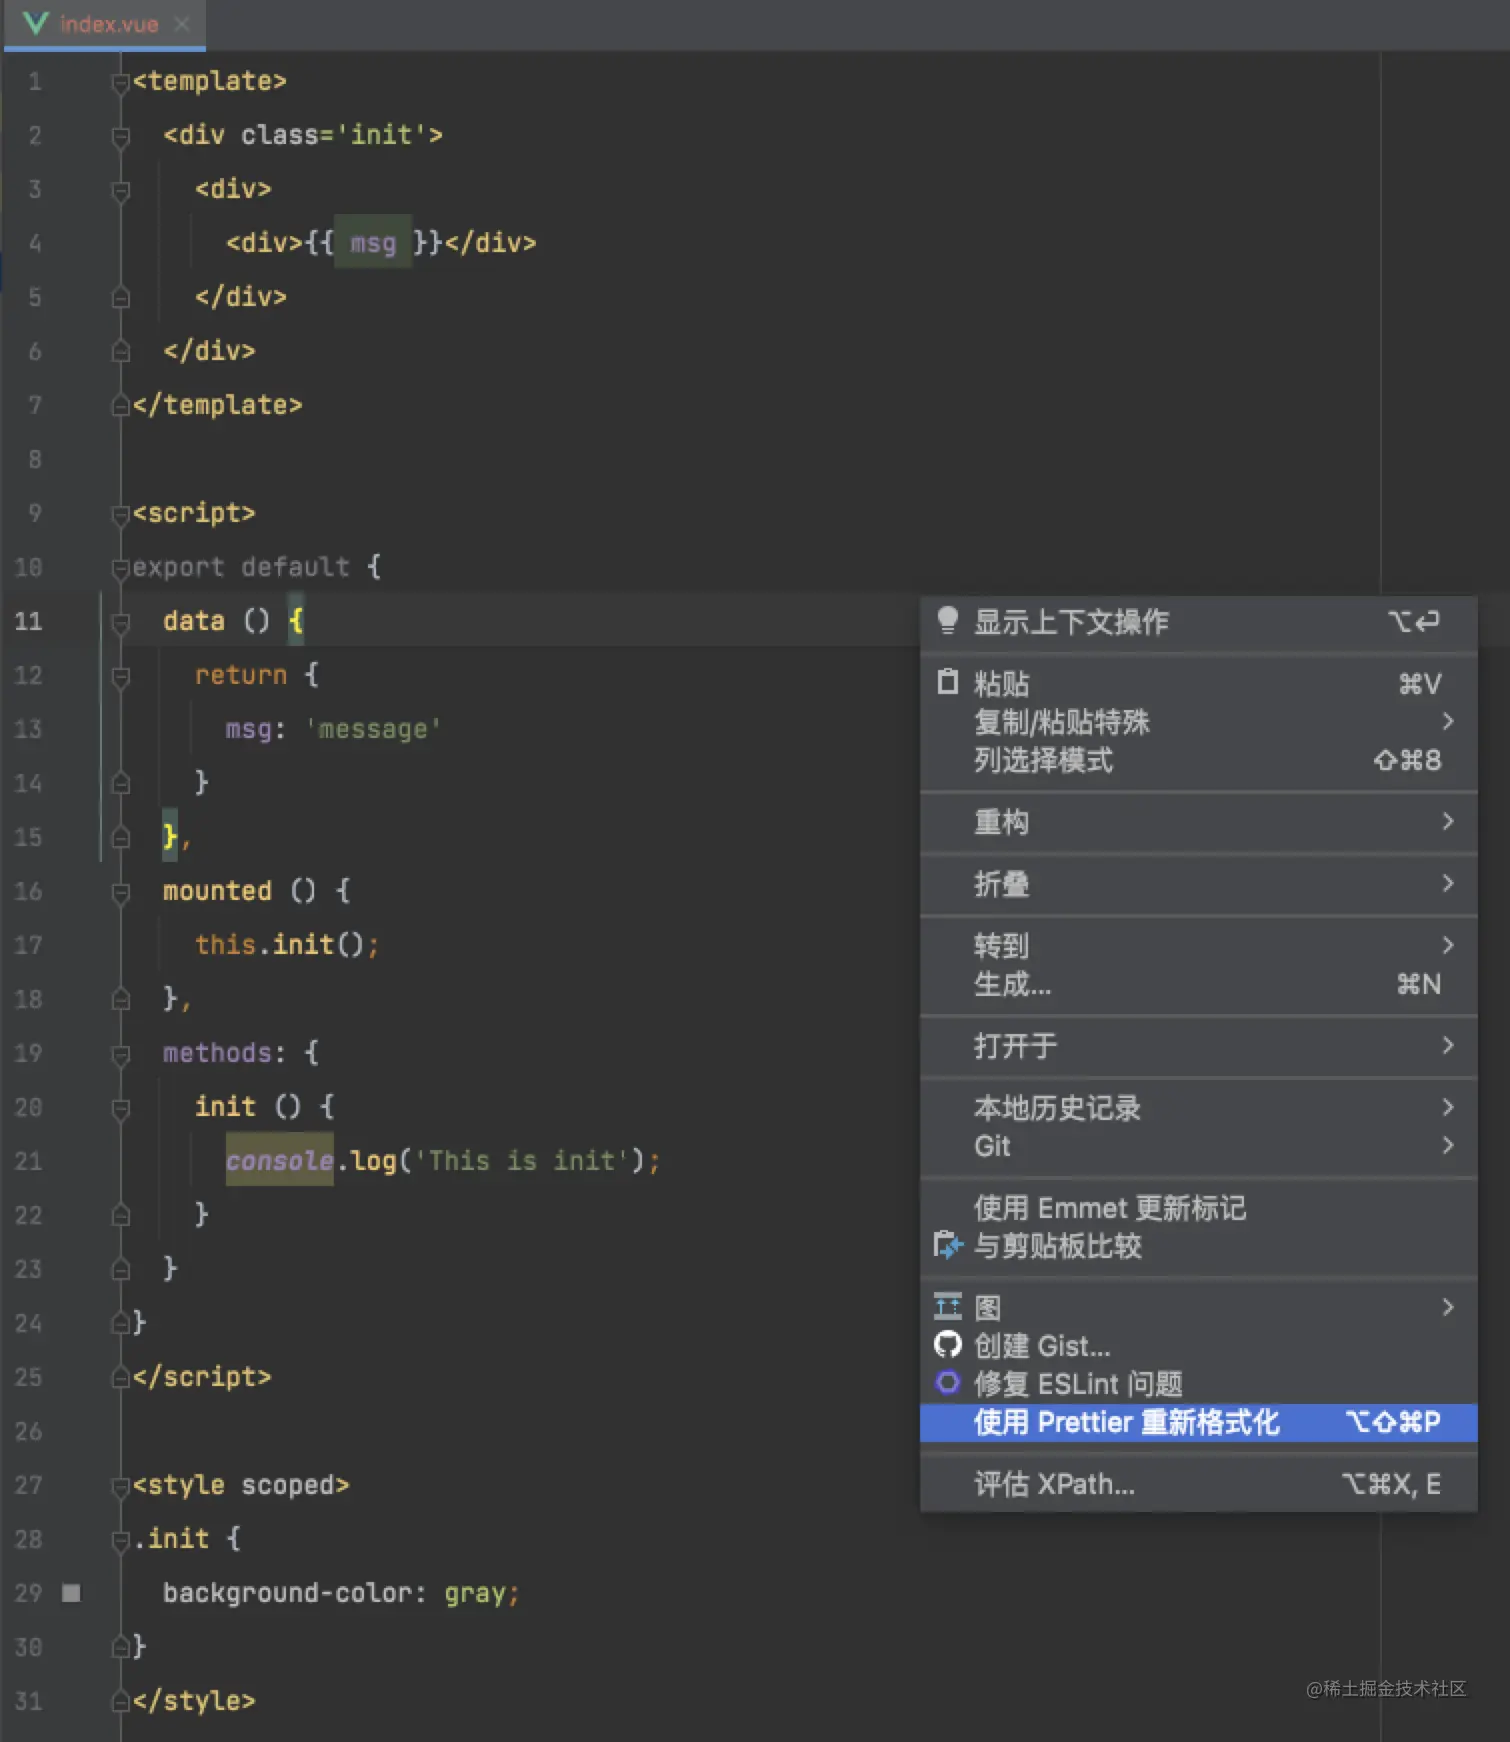Viewport: 1510px width, 1742px height.
Task: Collapse the .init CSS rule fold on line 28
Action: pos(121,1540)
